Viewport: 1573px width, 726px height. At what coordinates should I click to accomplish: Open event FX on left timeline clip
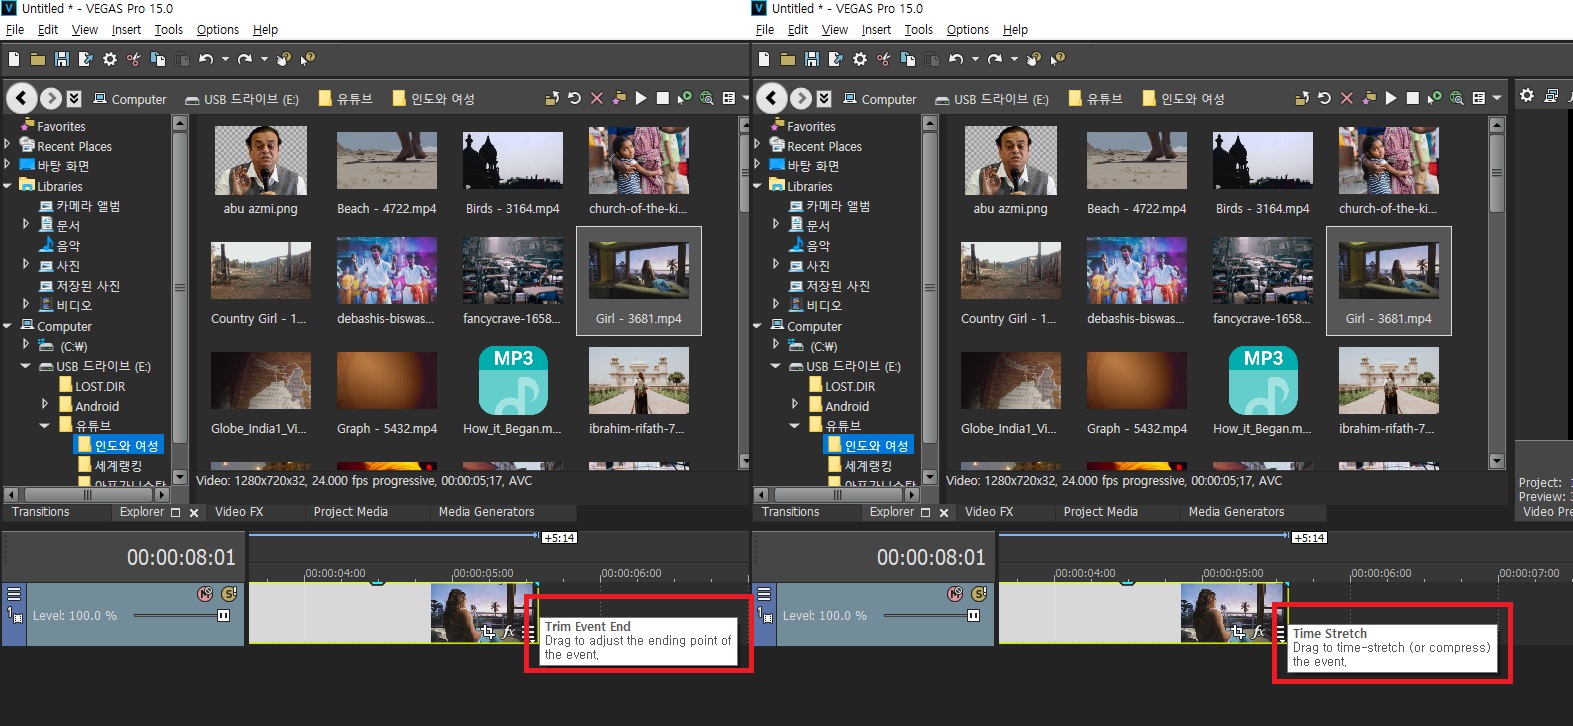coord(508,632)
